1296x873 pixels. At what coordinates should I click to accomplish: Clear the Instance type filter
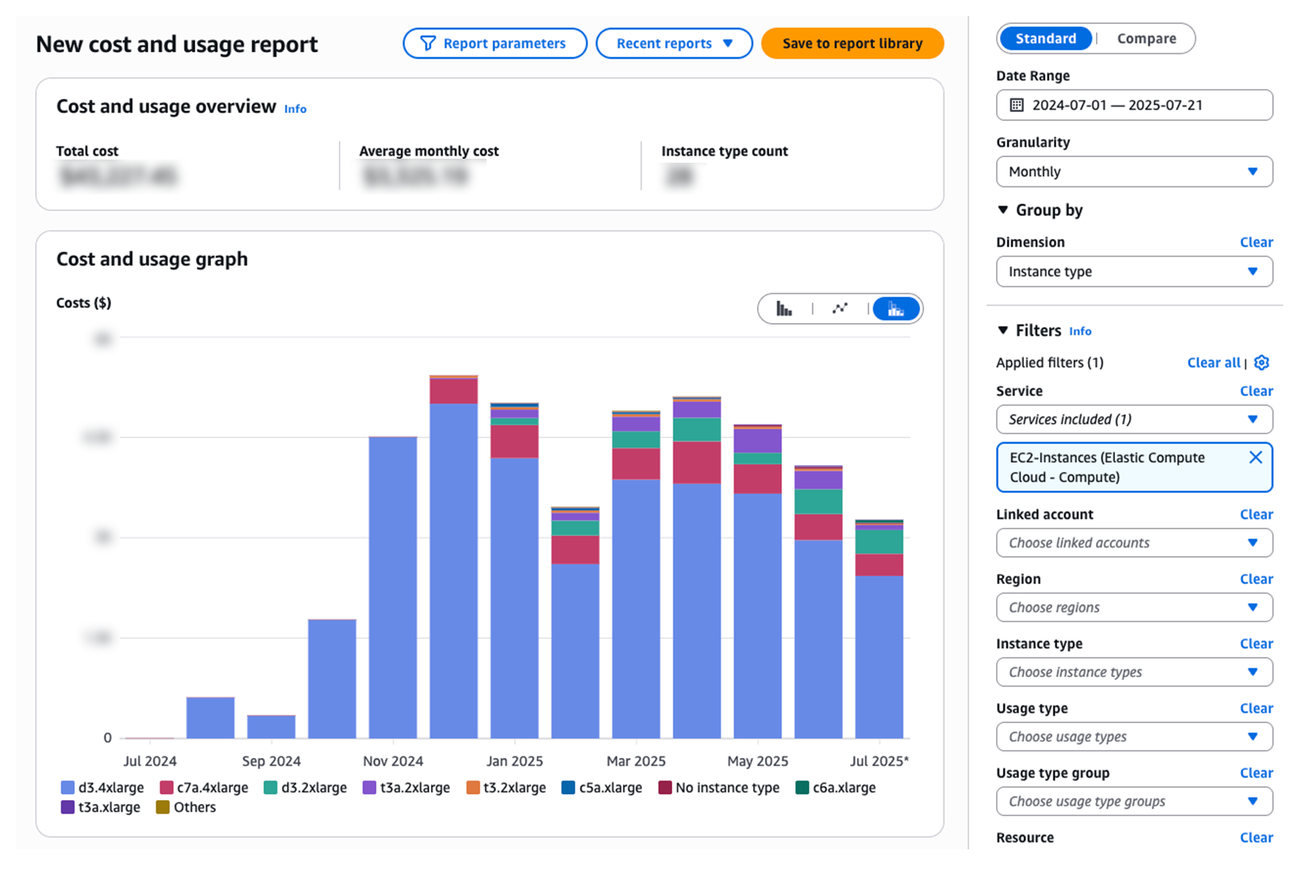1256,644
